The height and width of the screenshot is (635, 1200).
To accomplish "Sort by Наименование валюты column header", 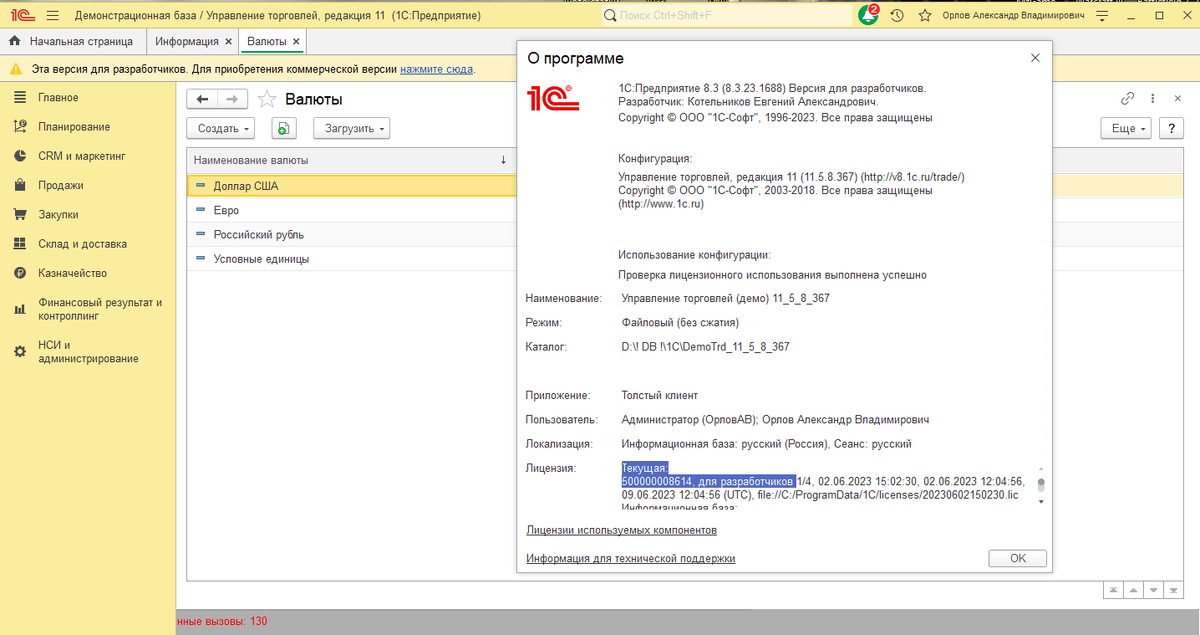I will coord(350,160).
